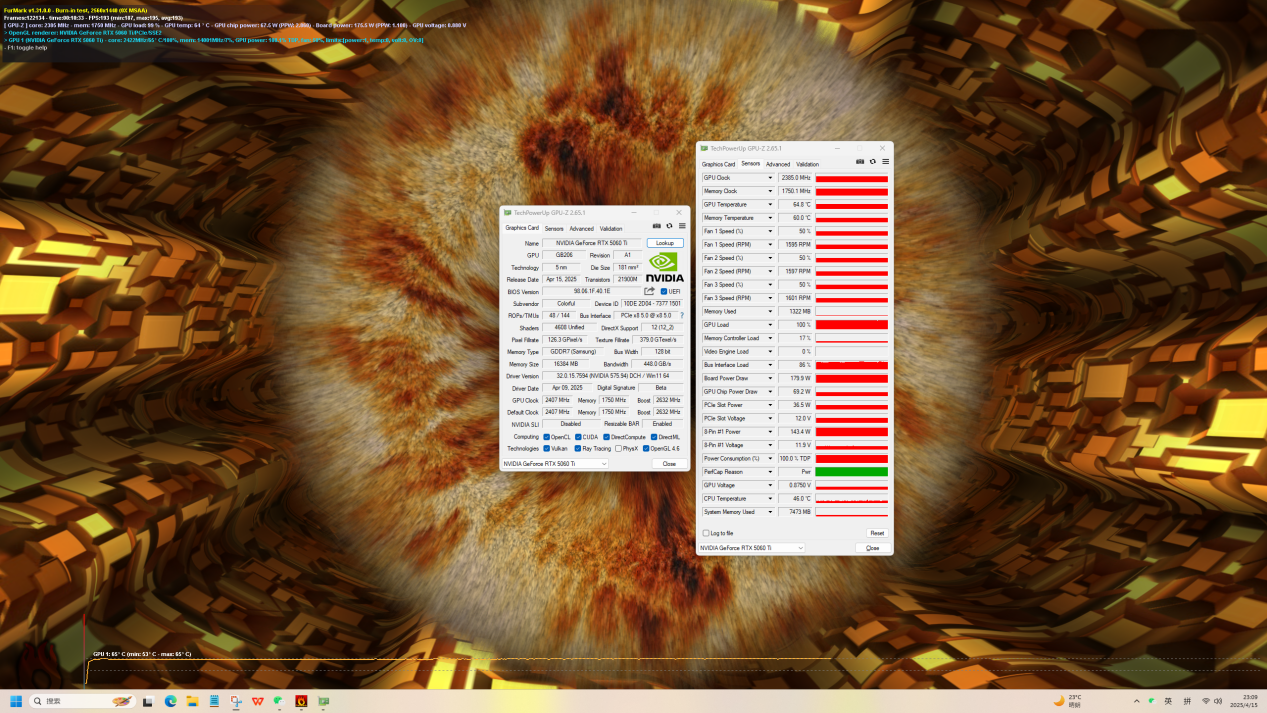The image size is (1267, 713).
Task: Click the System Memory Used value 7473 MB
Action: 796,512
